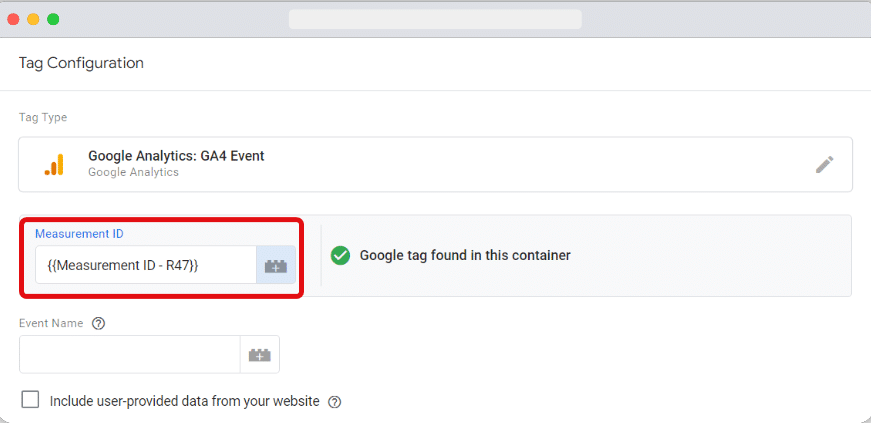Click the 'Measurement ID' label
Image resolution: width=871 pixels, height=423 pixels.
point(79,234)
